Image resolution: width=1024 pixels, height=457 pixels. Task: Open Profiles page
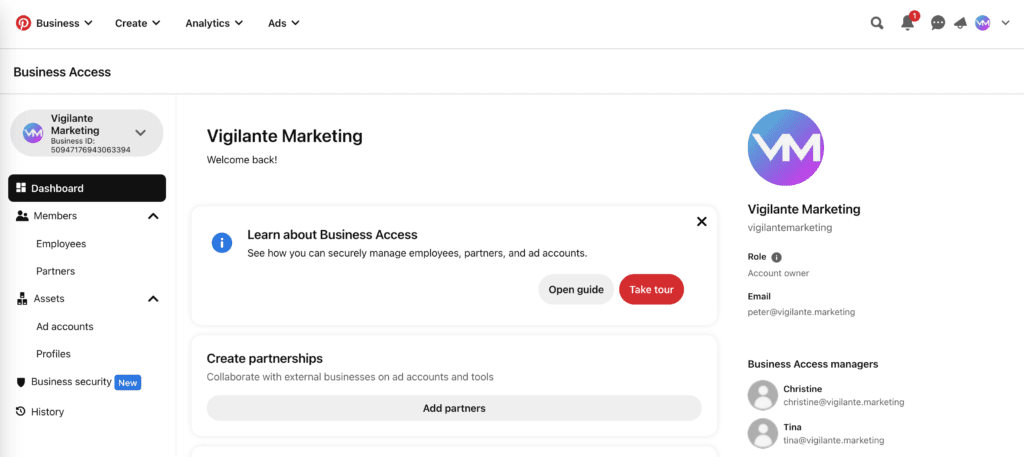pyautogui.click(x=54, y=354)
